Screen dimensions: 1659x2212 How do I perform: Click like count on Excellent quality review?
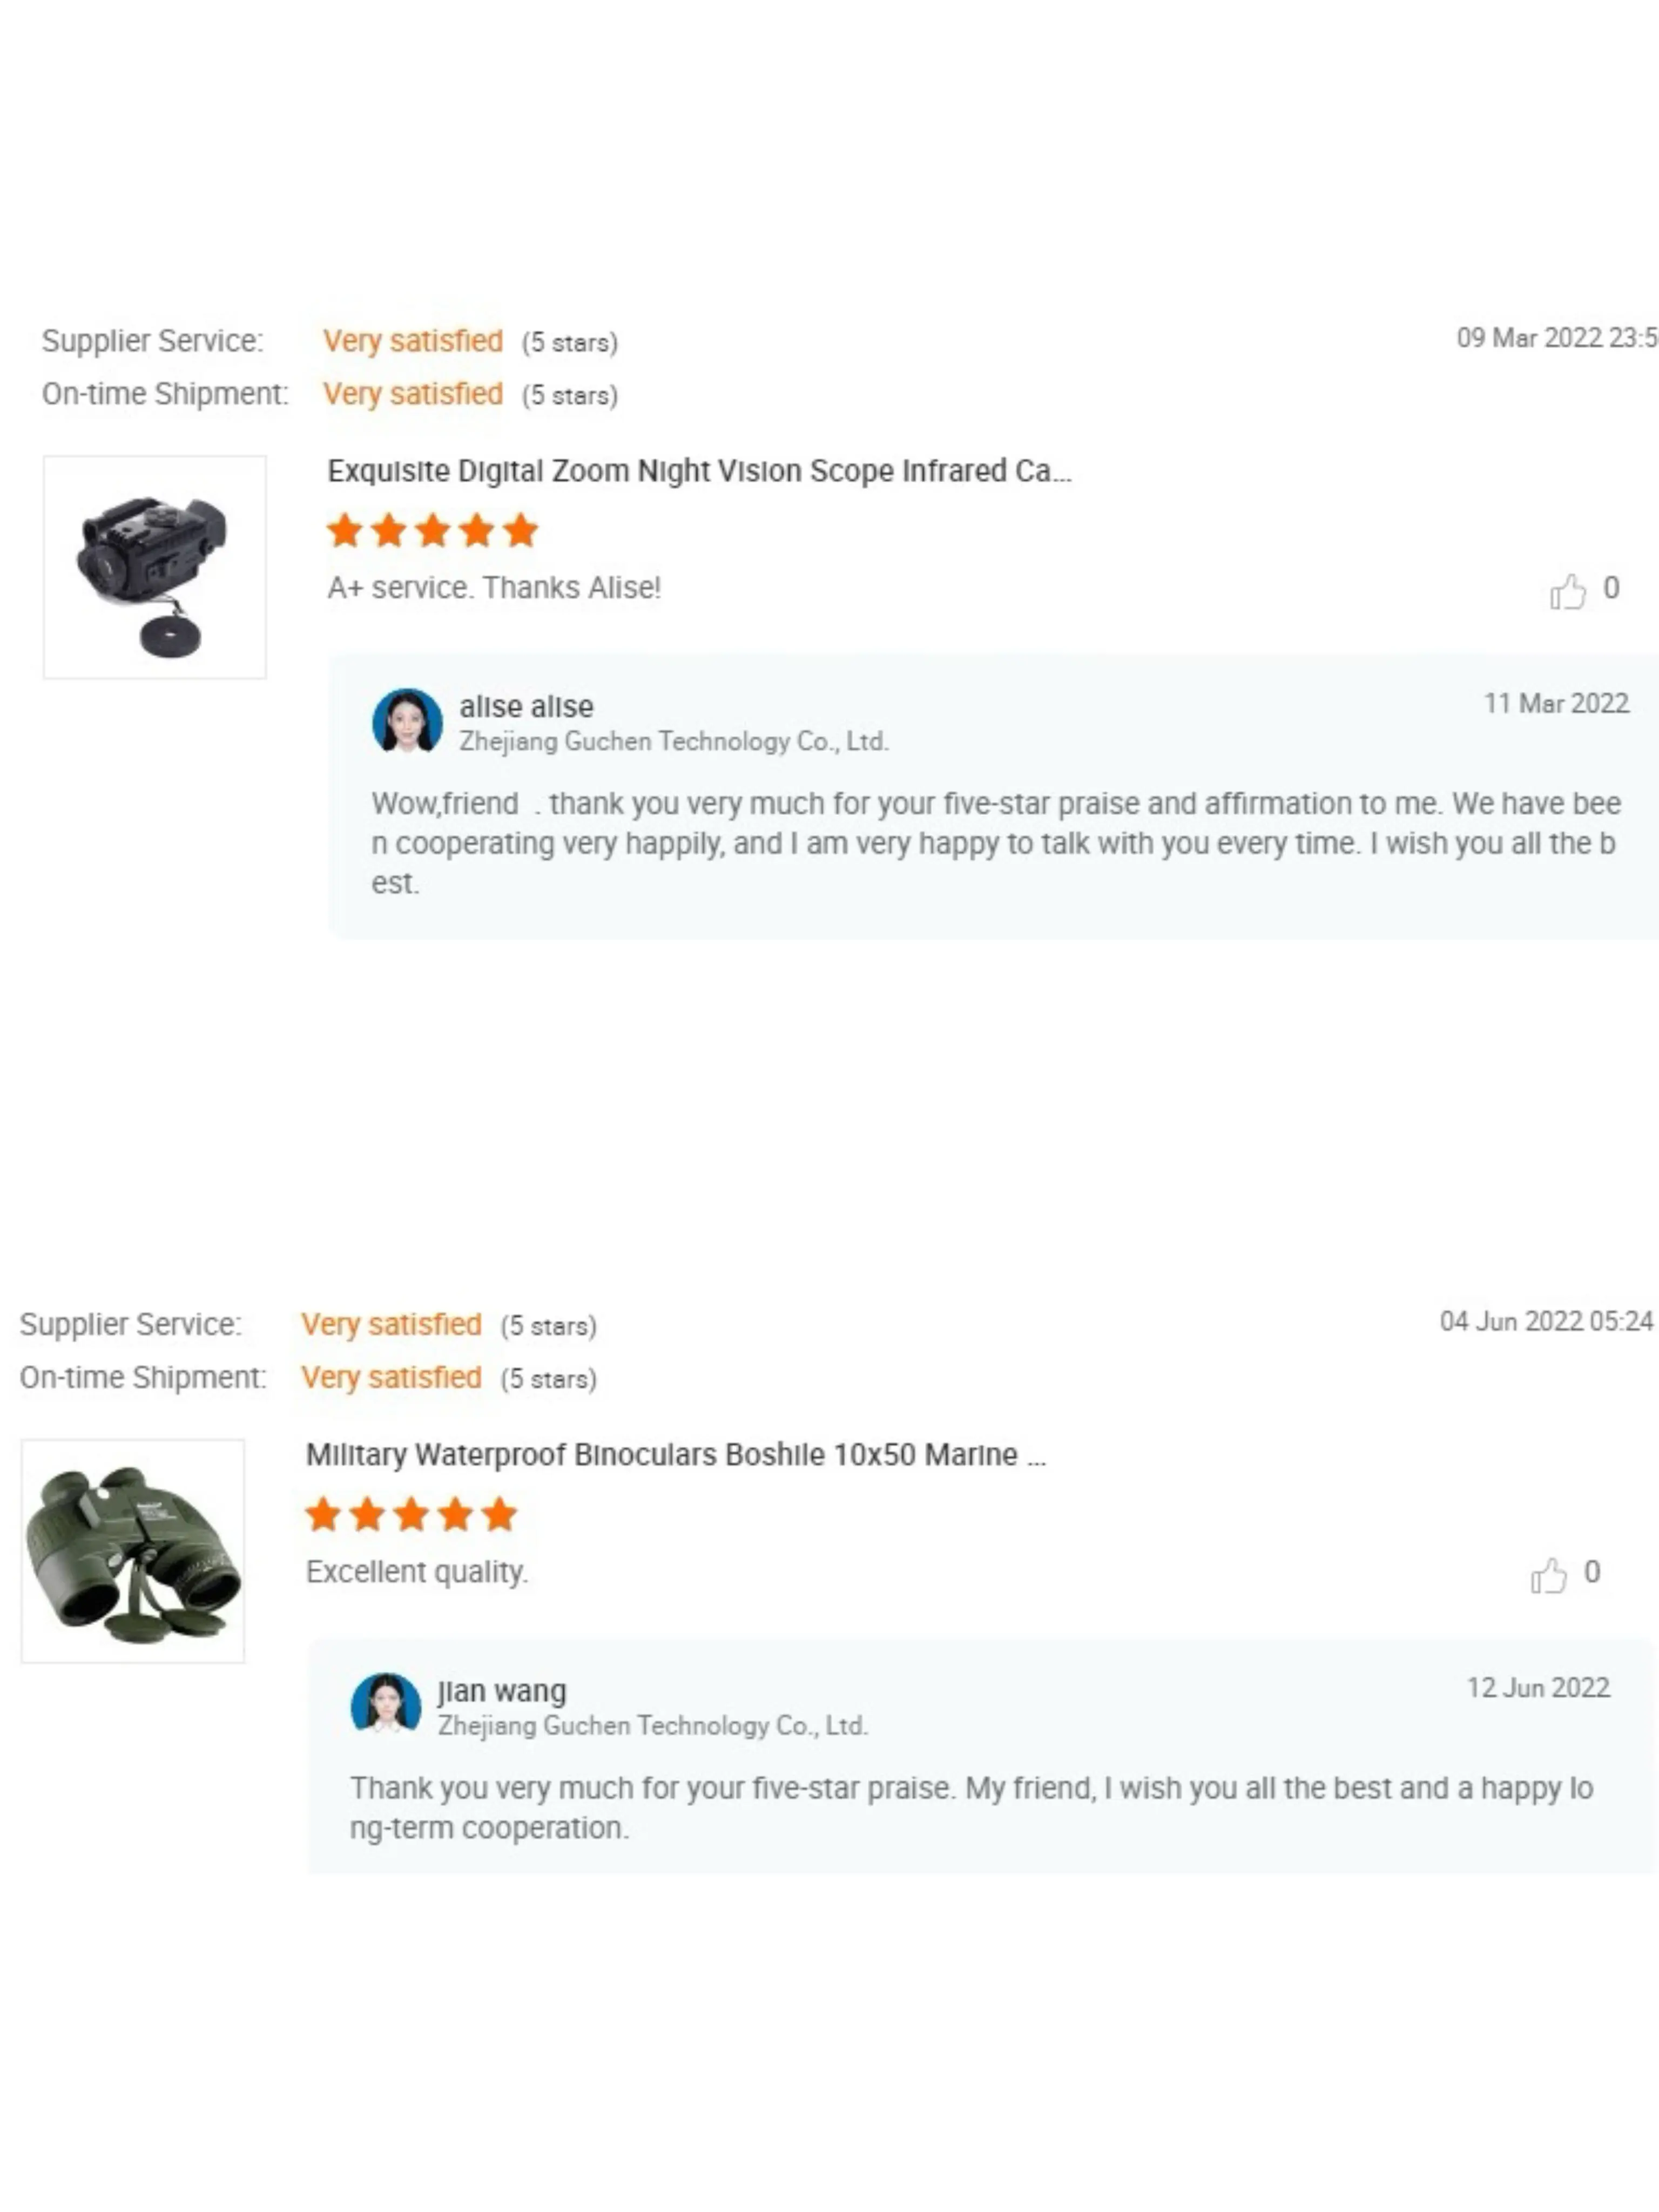(x=1591, y=1572)
